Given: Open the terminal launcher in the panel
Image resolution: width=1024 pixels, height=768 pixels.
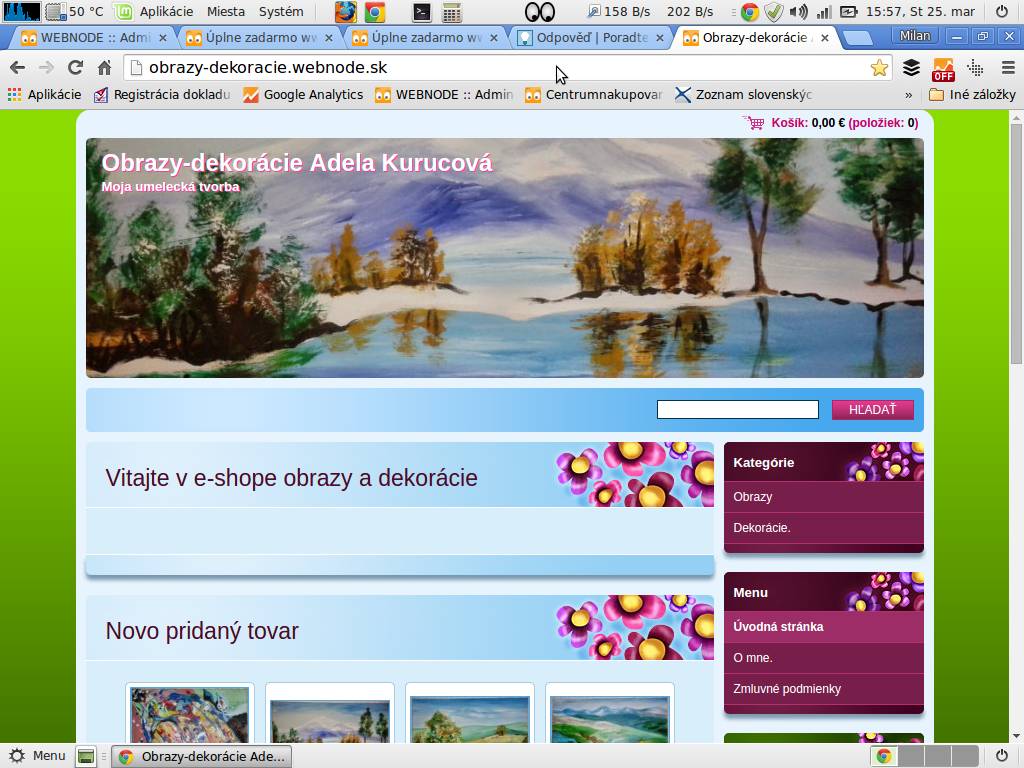Looking at the screenshot, I should coord(422,12).
